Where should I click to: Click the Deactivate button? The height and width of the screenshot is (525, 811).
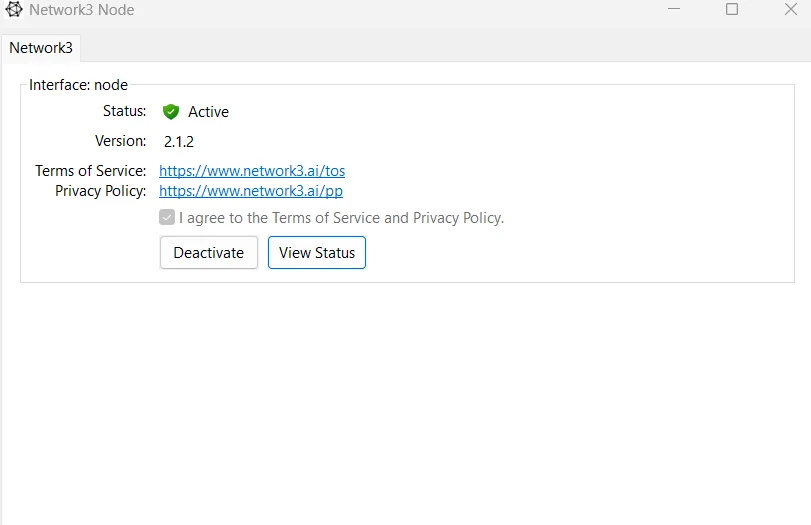(209, 252)
